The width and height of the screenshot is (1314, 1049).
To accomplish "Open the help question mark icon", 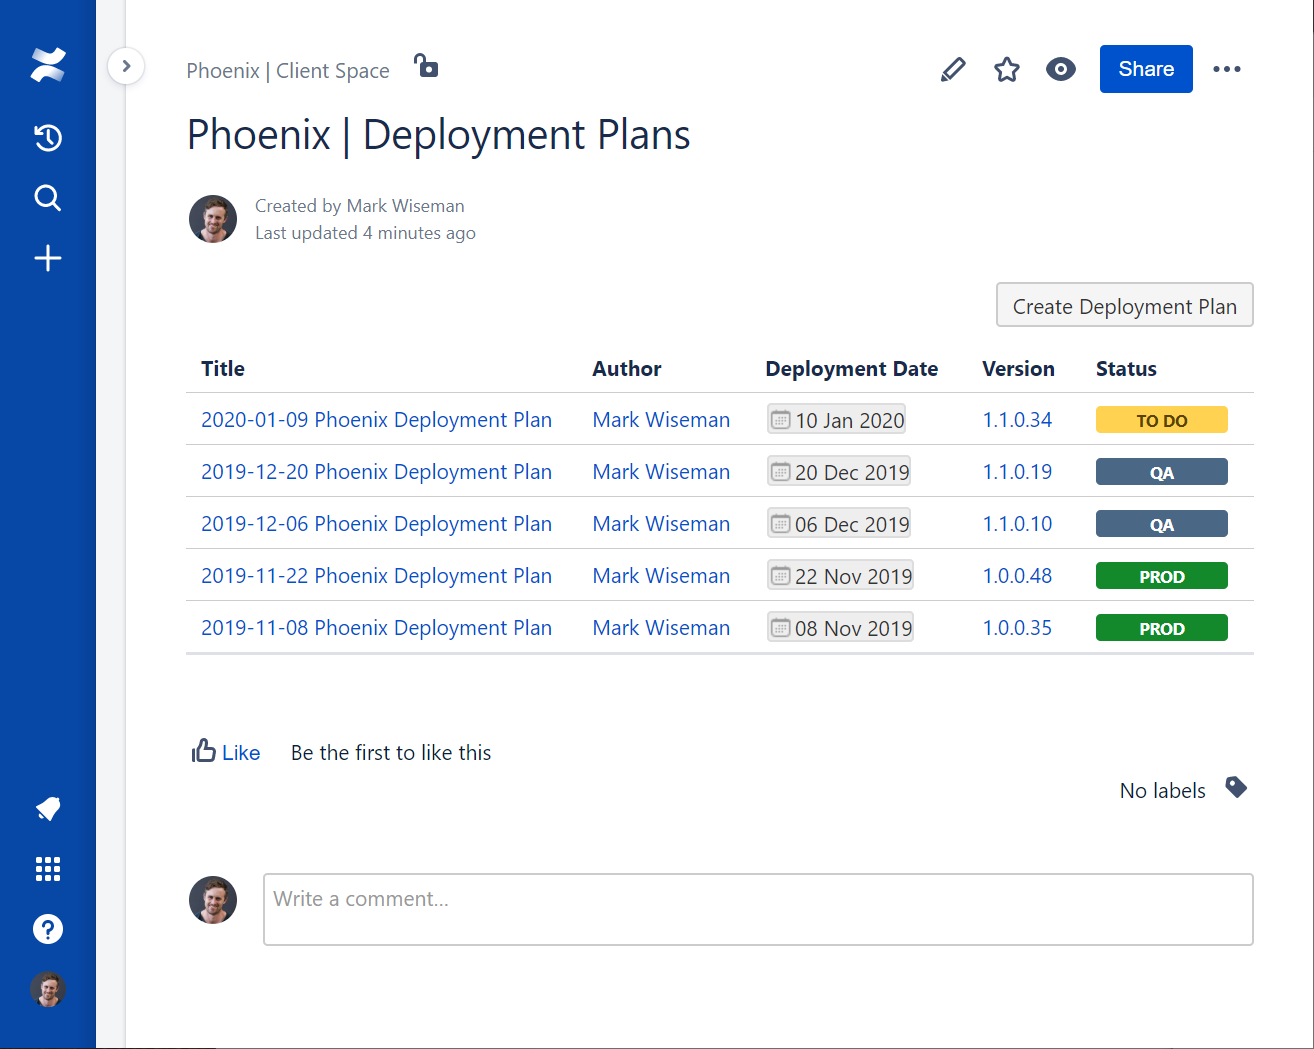I will [x=48, y=929].
